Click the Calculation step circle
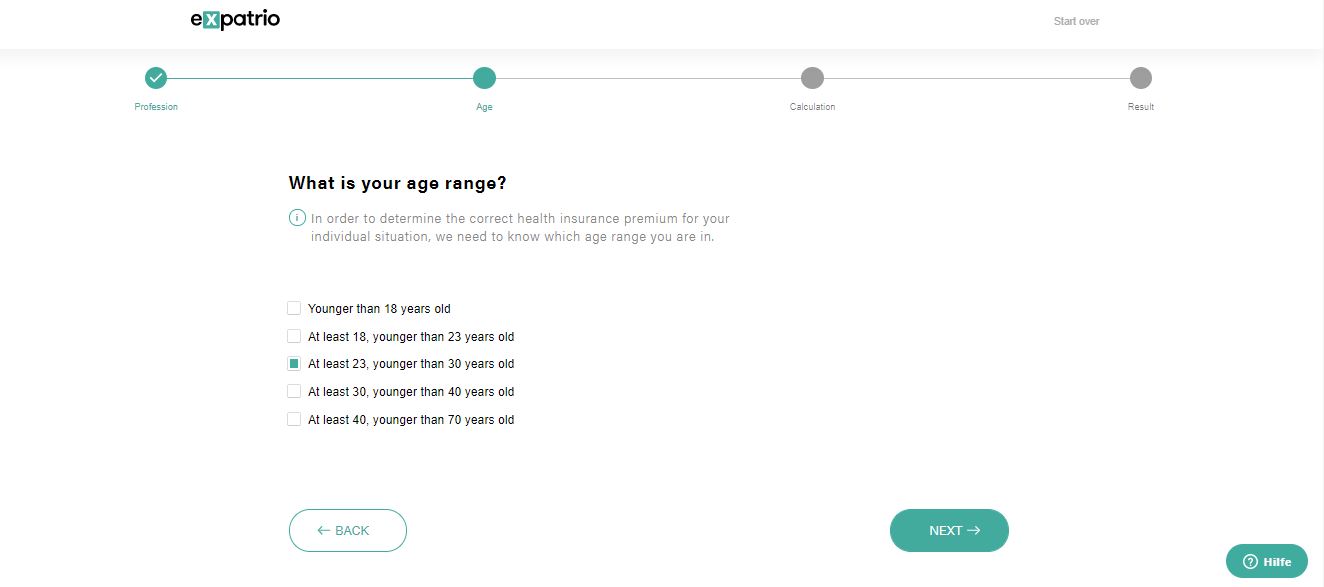Viewport: 1324px width, 587px height. tap(812, 78)
